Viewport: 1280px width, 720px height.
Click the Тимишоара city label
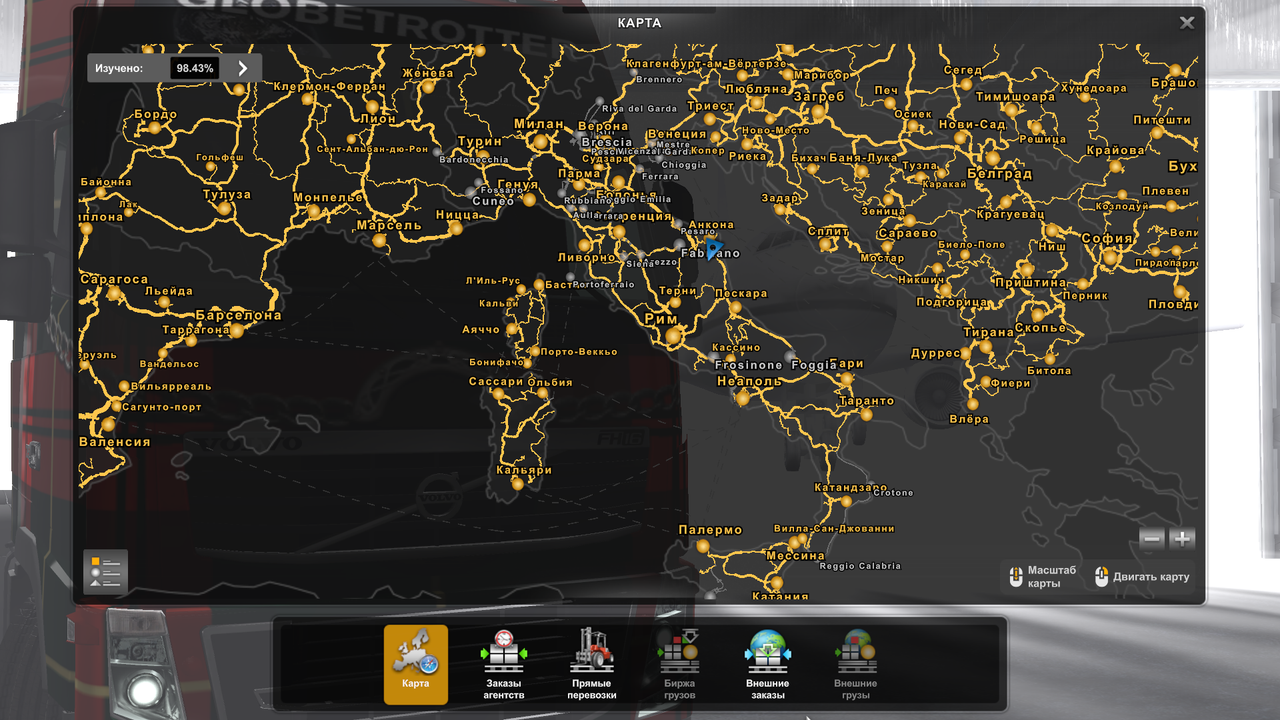(x=1015, y=97)
